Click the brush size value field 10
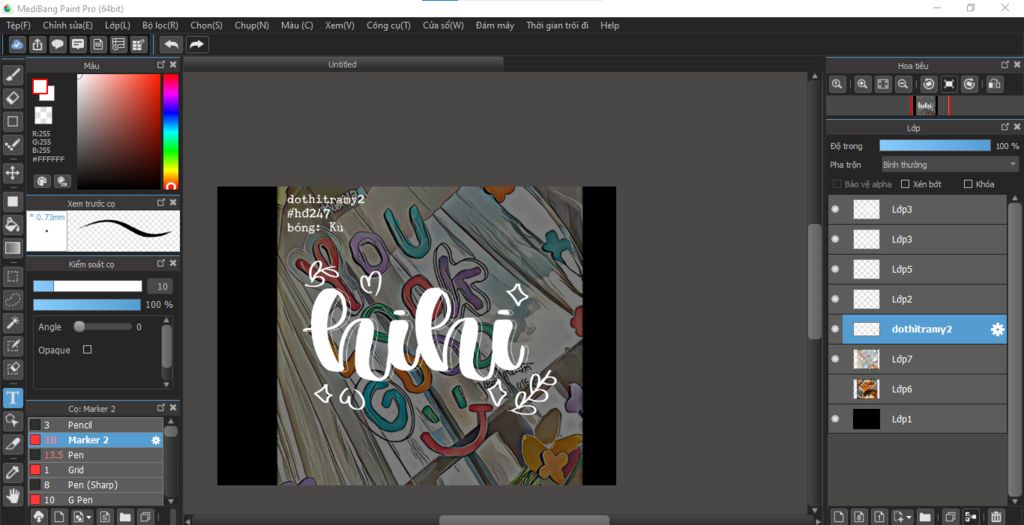 pyautogui.click(x=161, y=286)
